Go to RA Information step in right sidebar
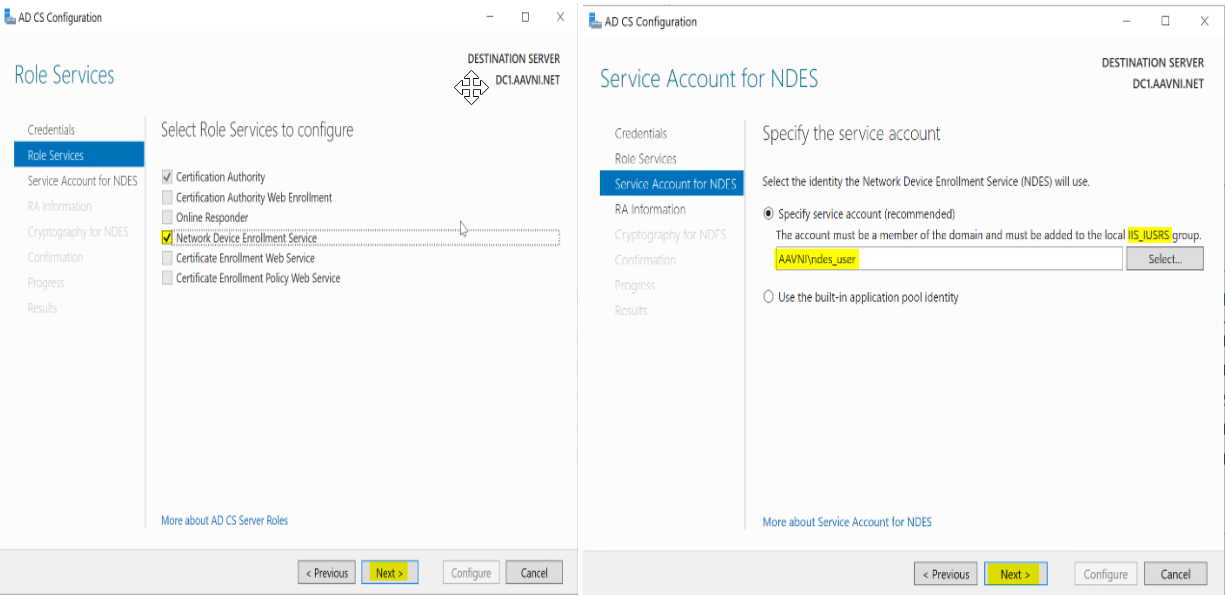 coord(650,210)
